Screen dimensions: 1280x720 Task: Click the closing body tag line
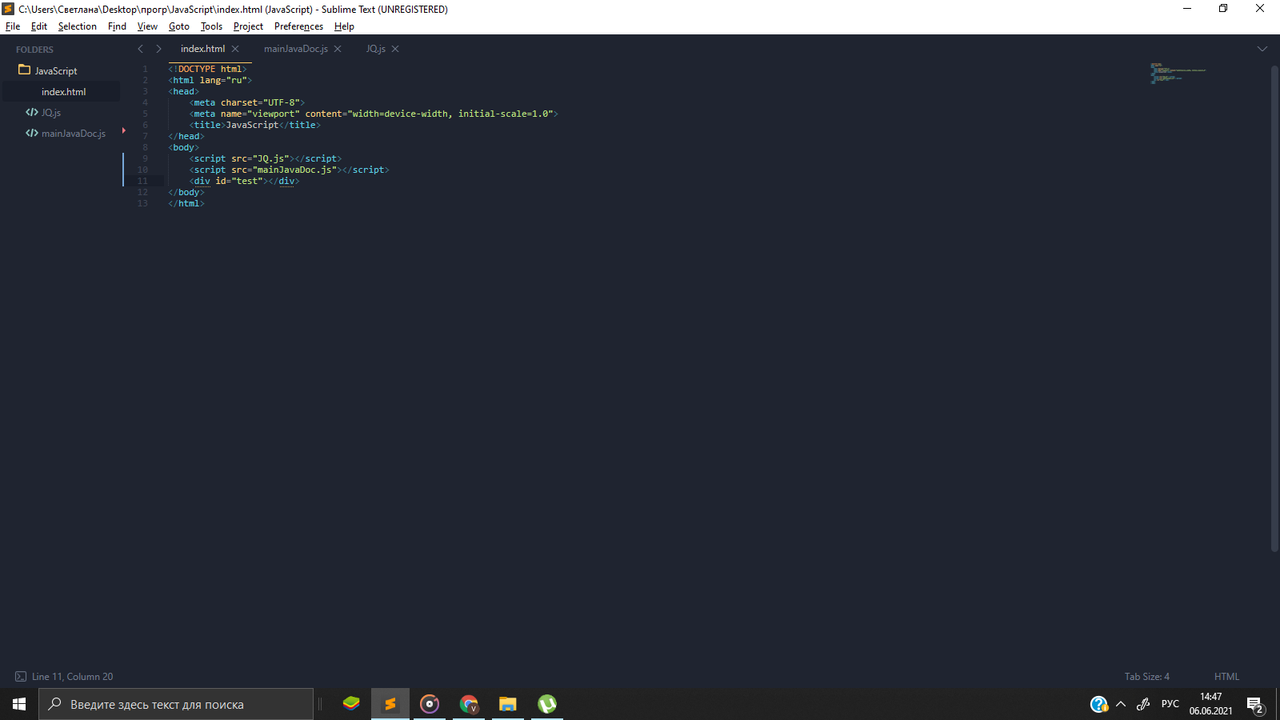click(x=186, y=192)
